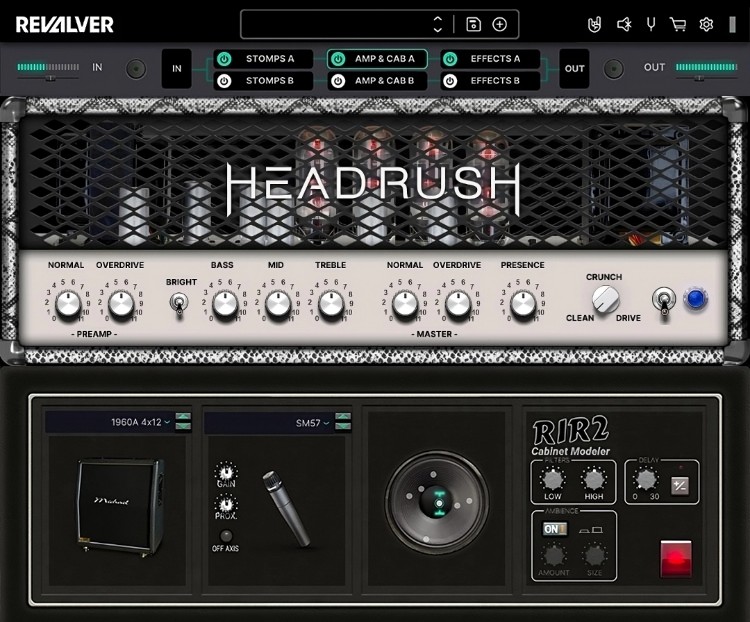750x622 pixels.
Task: Click the Preamp Normal knob
Action: 68,303
